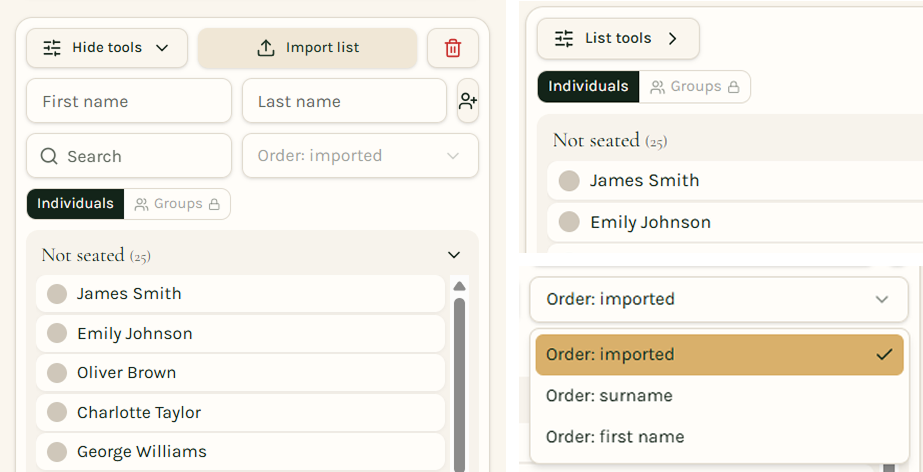Click the Search input field
The height and width of the screenshot is (472, 923).
[129, 155]
